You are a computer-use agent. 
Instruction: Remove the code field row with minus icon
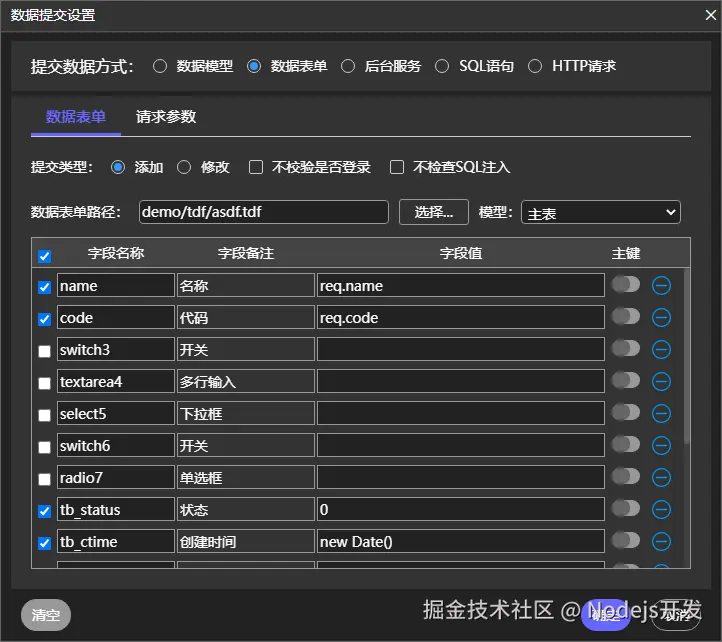point(661,317)
